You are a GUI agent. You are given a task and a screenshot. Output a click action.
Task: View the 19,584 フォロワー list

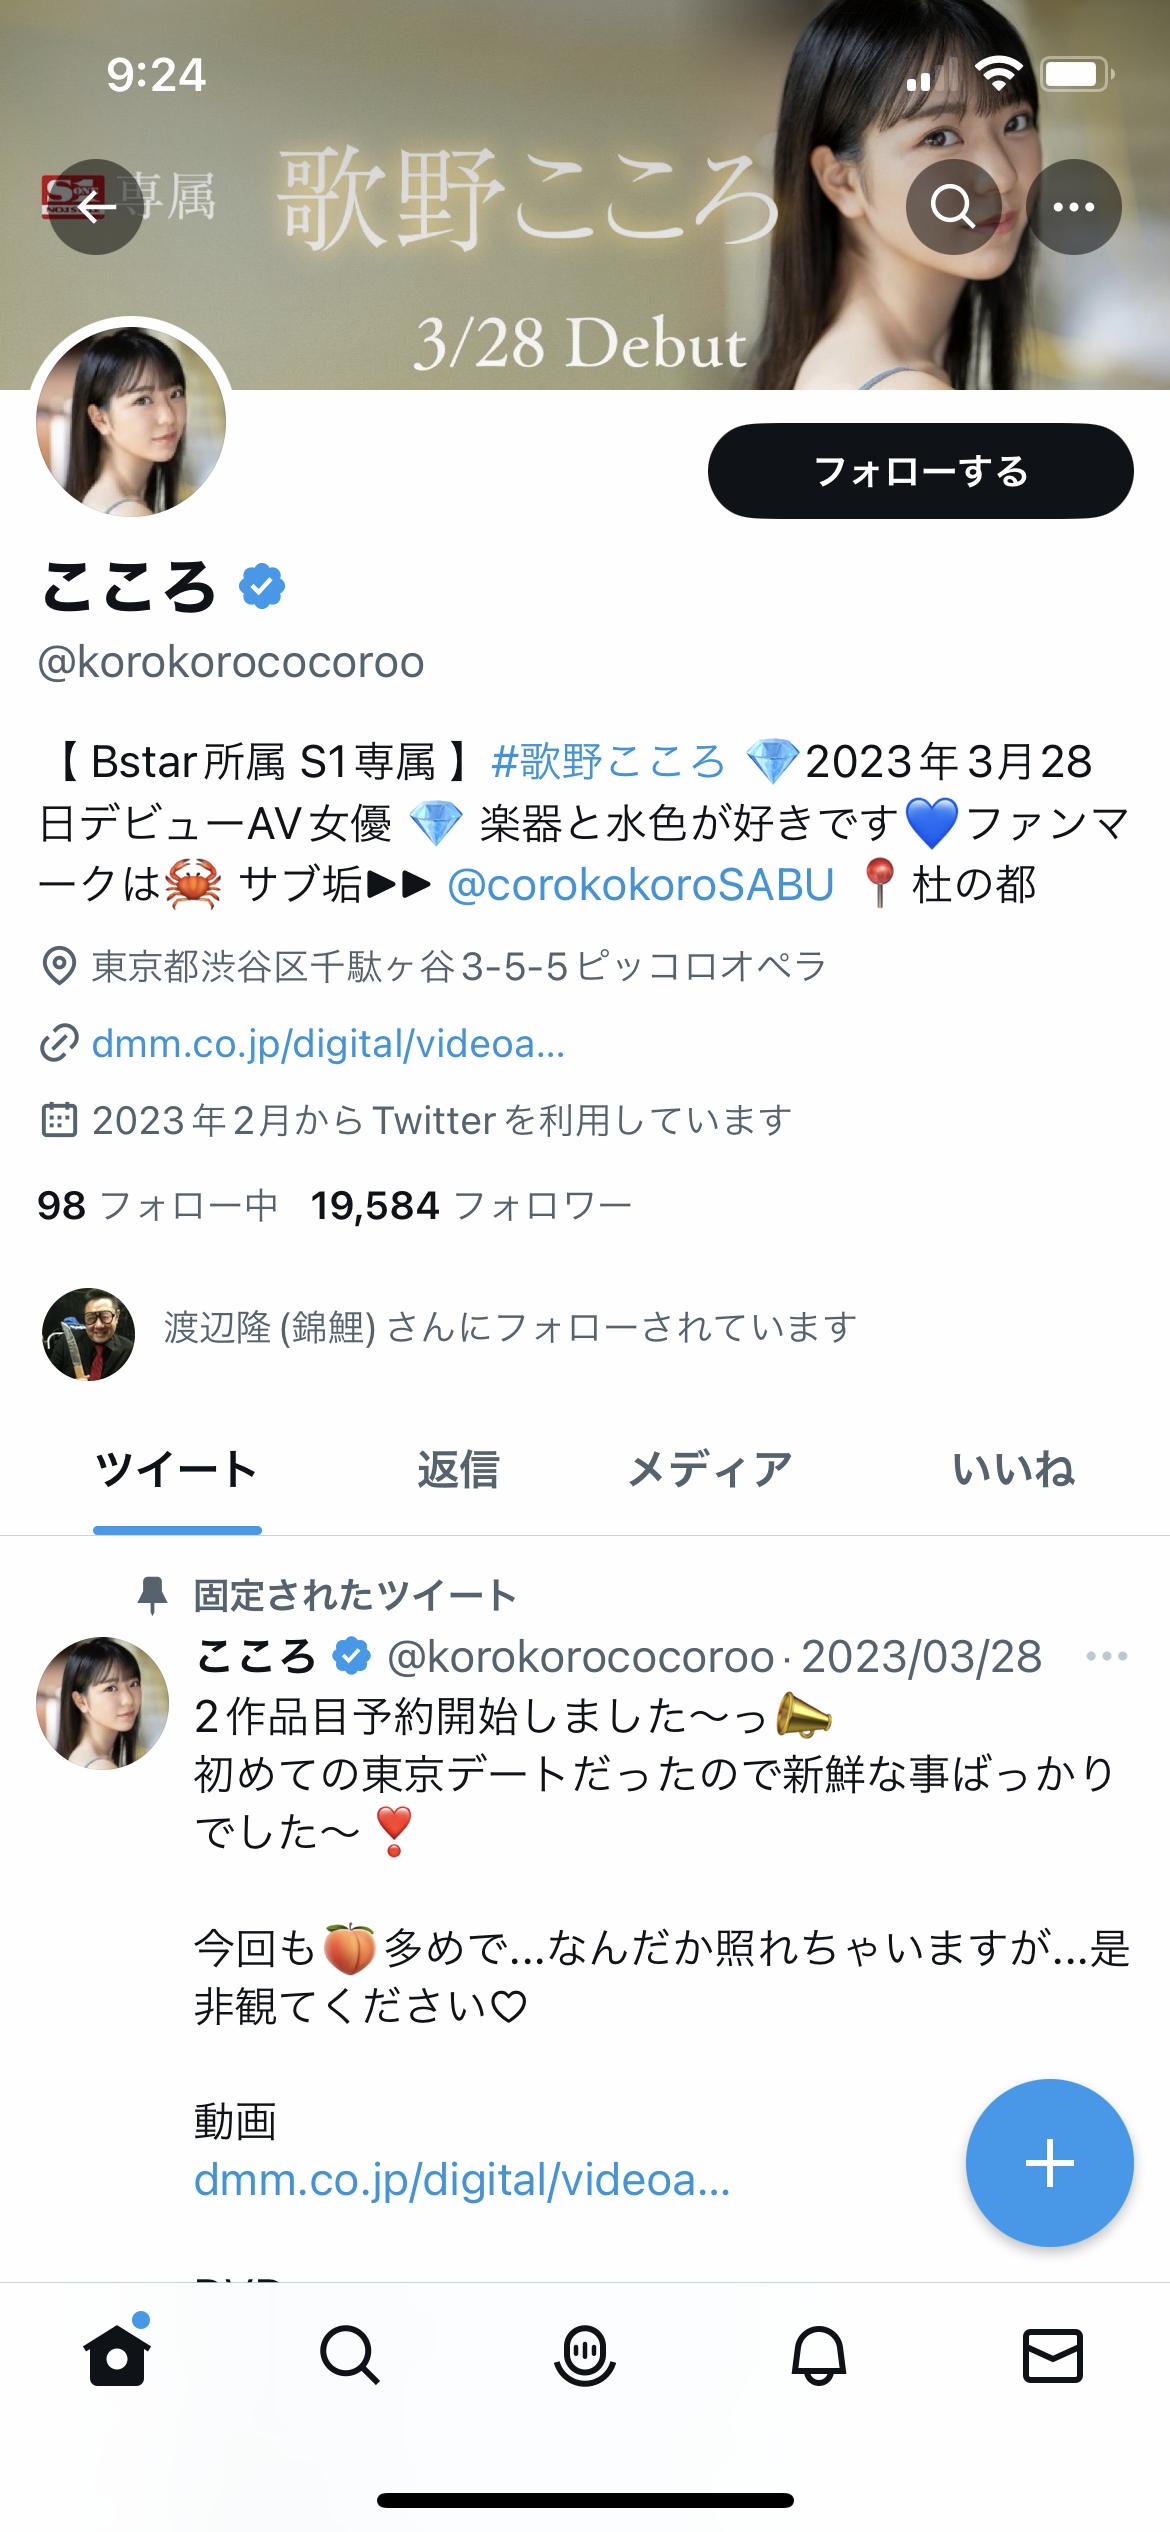click(471, 1206)
